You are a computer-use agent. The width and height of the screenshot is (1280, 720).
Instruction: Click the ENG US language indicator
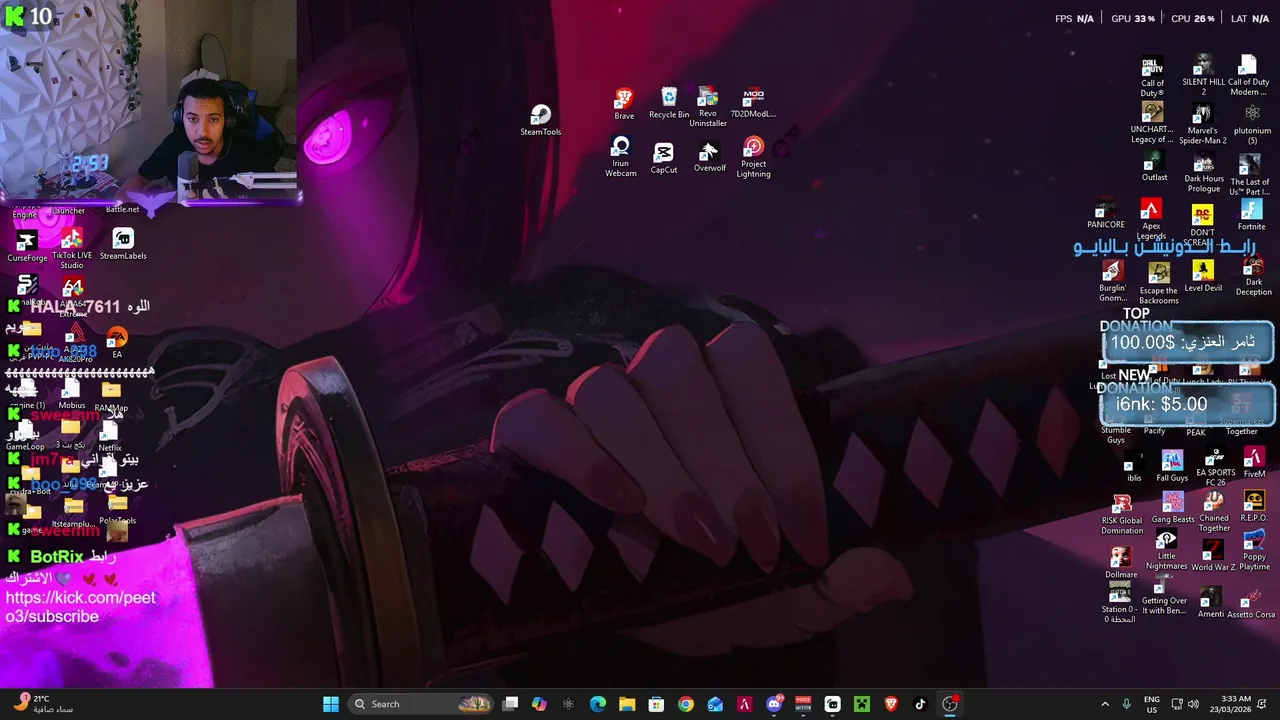[x=1152, y=704]
